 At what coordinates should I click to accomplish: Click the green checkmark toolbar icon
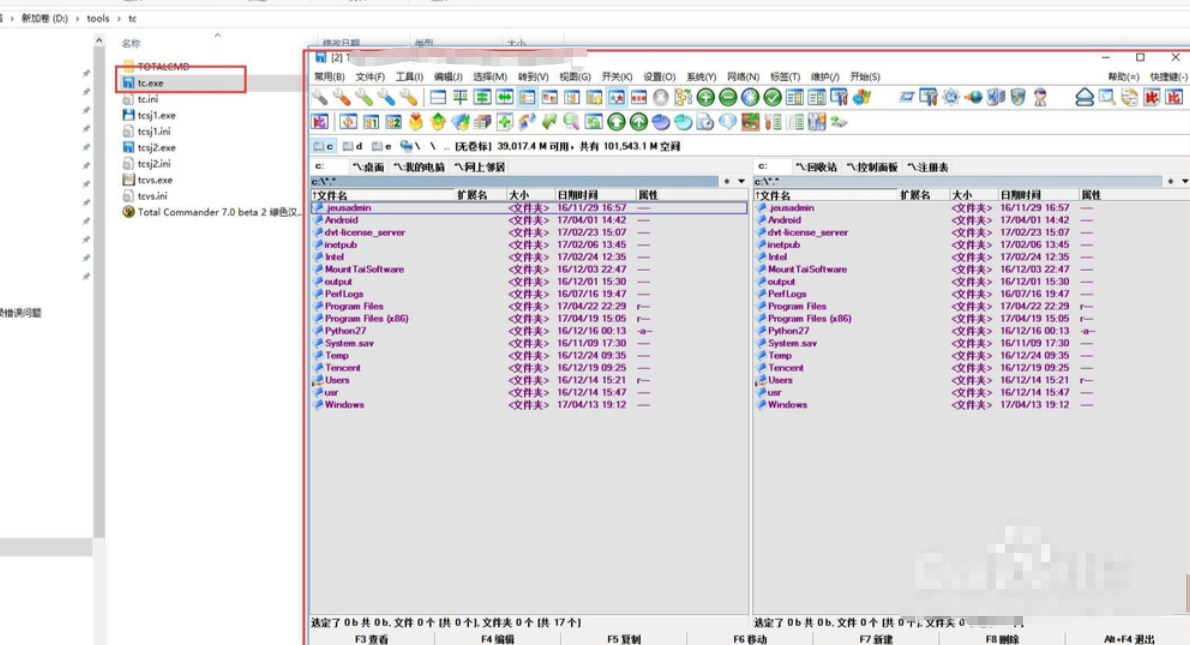tap(772, 97)
